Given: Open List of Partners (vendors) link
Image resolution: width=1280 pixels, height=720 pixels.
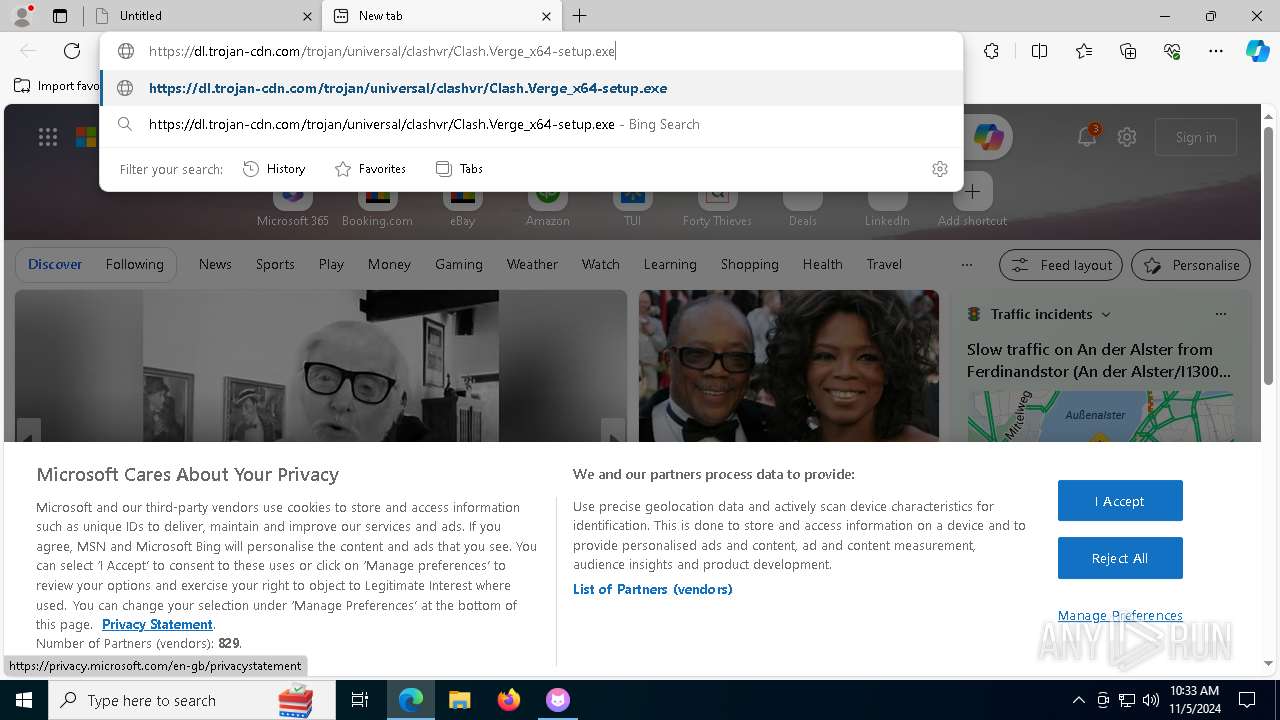Looking at the screenshot, I should pyautogui.click(x=652, y=589).
